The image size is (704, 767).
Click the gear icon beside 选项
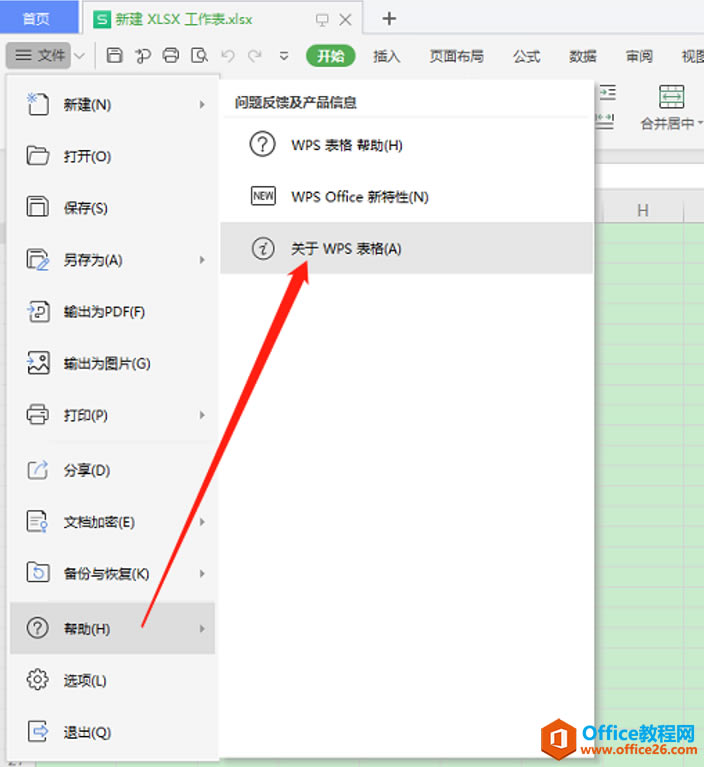(x=37, y=680)
